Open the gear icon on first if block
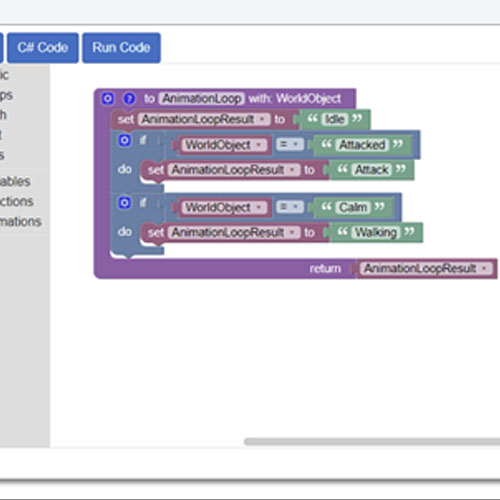 [124, 140]
